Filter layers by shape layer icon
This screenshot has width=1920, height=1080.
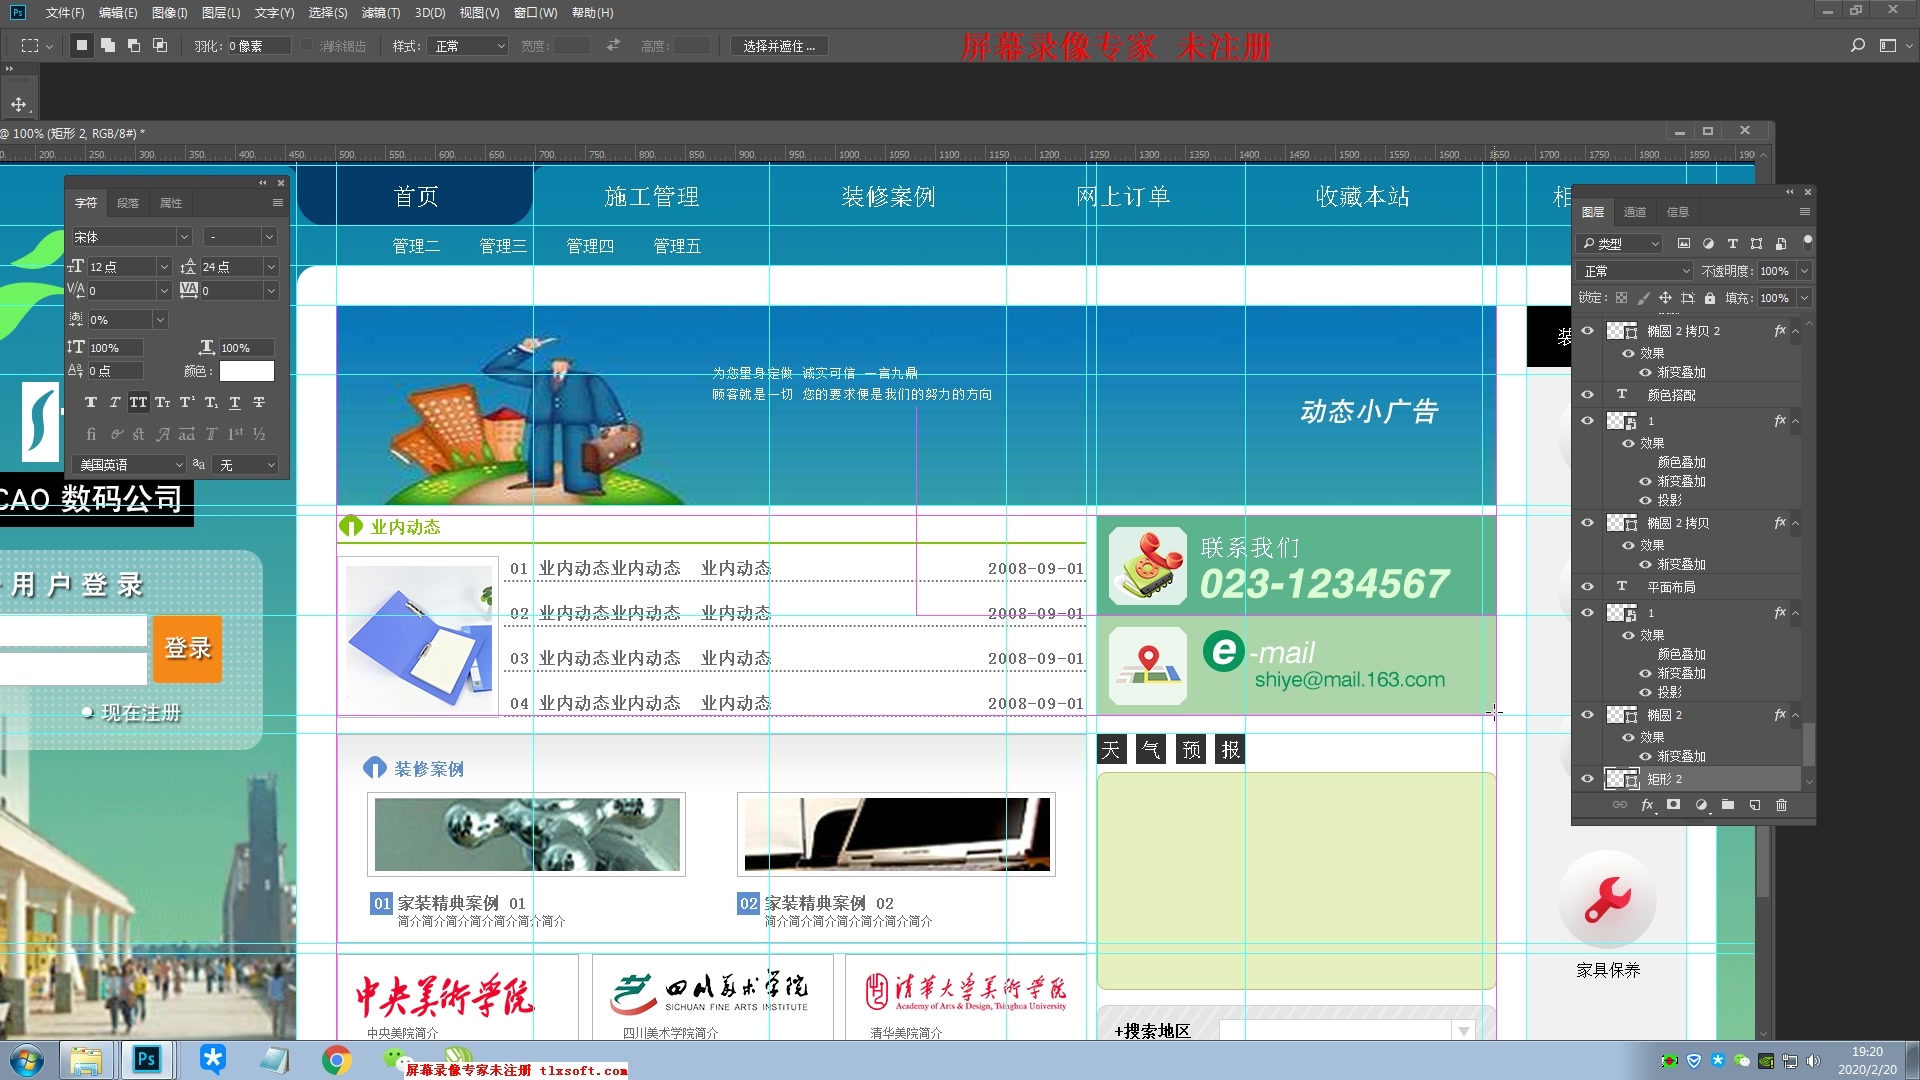(x=1756, y=243)
